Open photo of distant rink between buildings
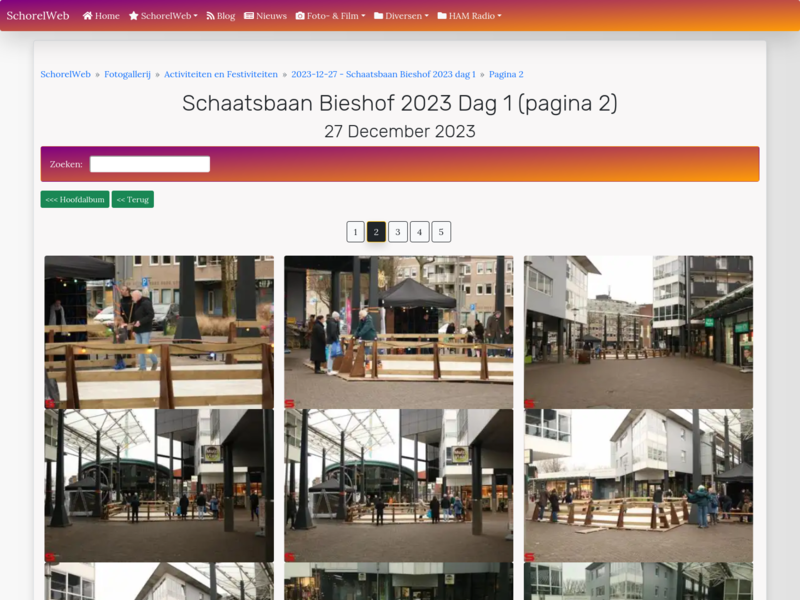 (638, 332)
